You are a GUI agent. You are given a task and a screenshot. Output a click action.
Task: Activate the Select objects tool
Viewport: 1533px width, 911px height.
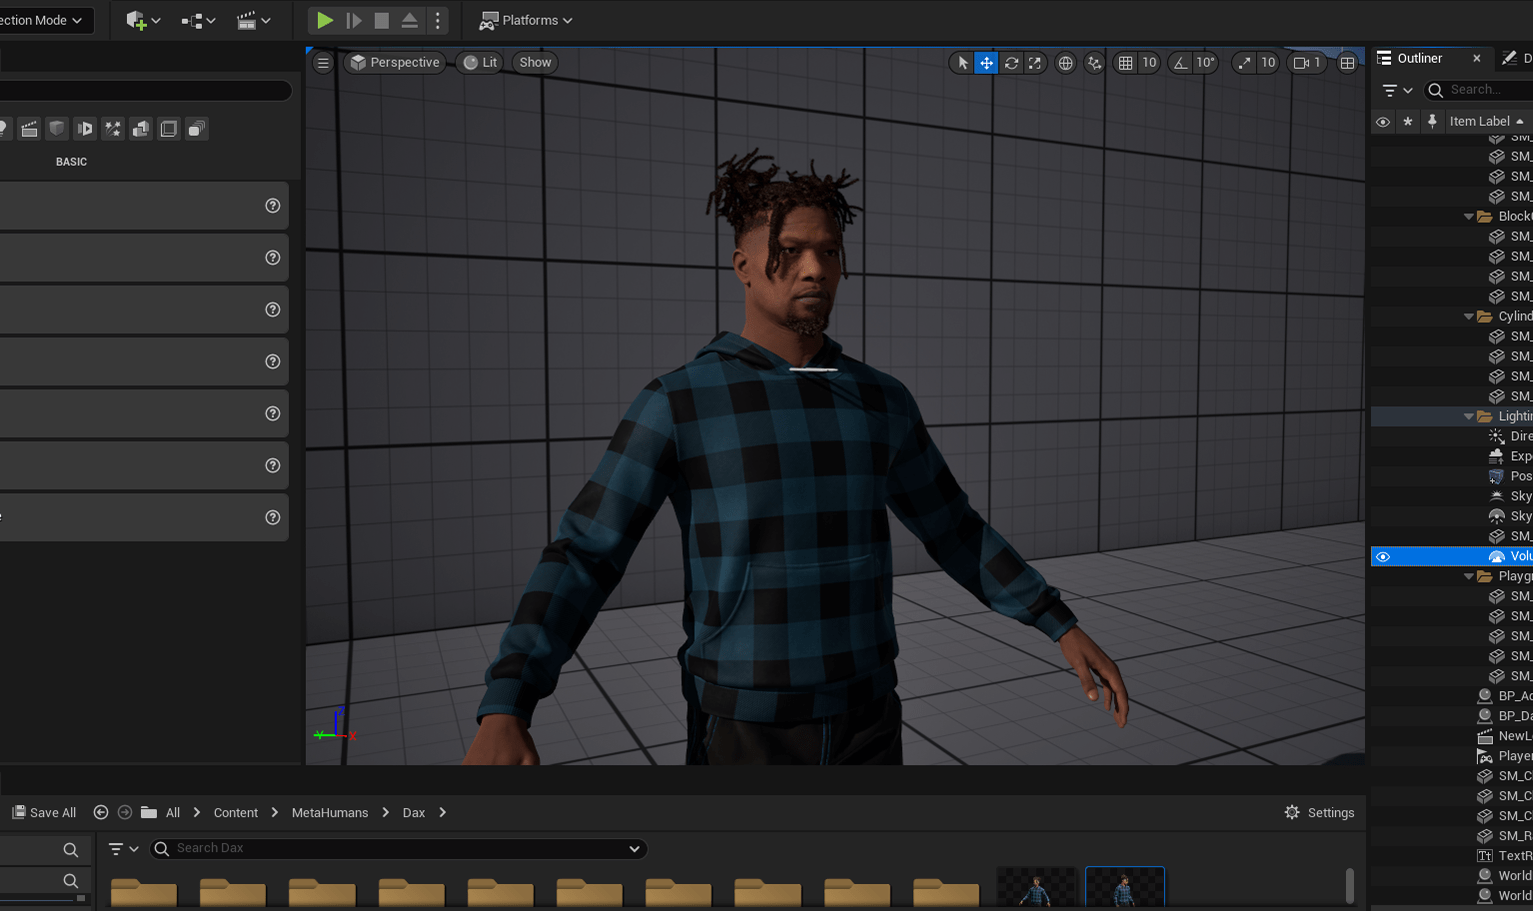pyautogui.click(x=962, y=63)
